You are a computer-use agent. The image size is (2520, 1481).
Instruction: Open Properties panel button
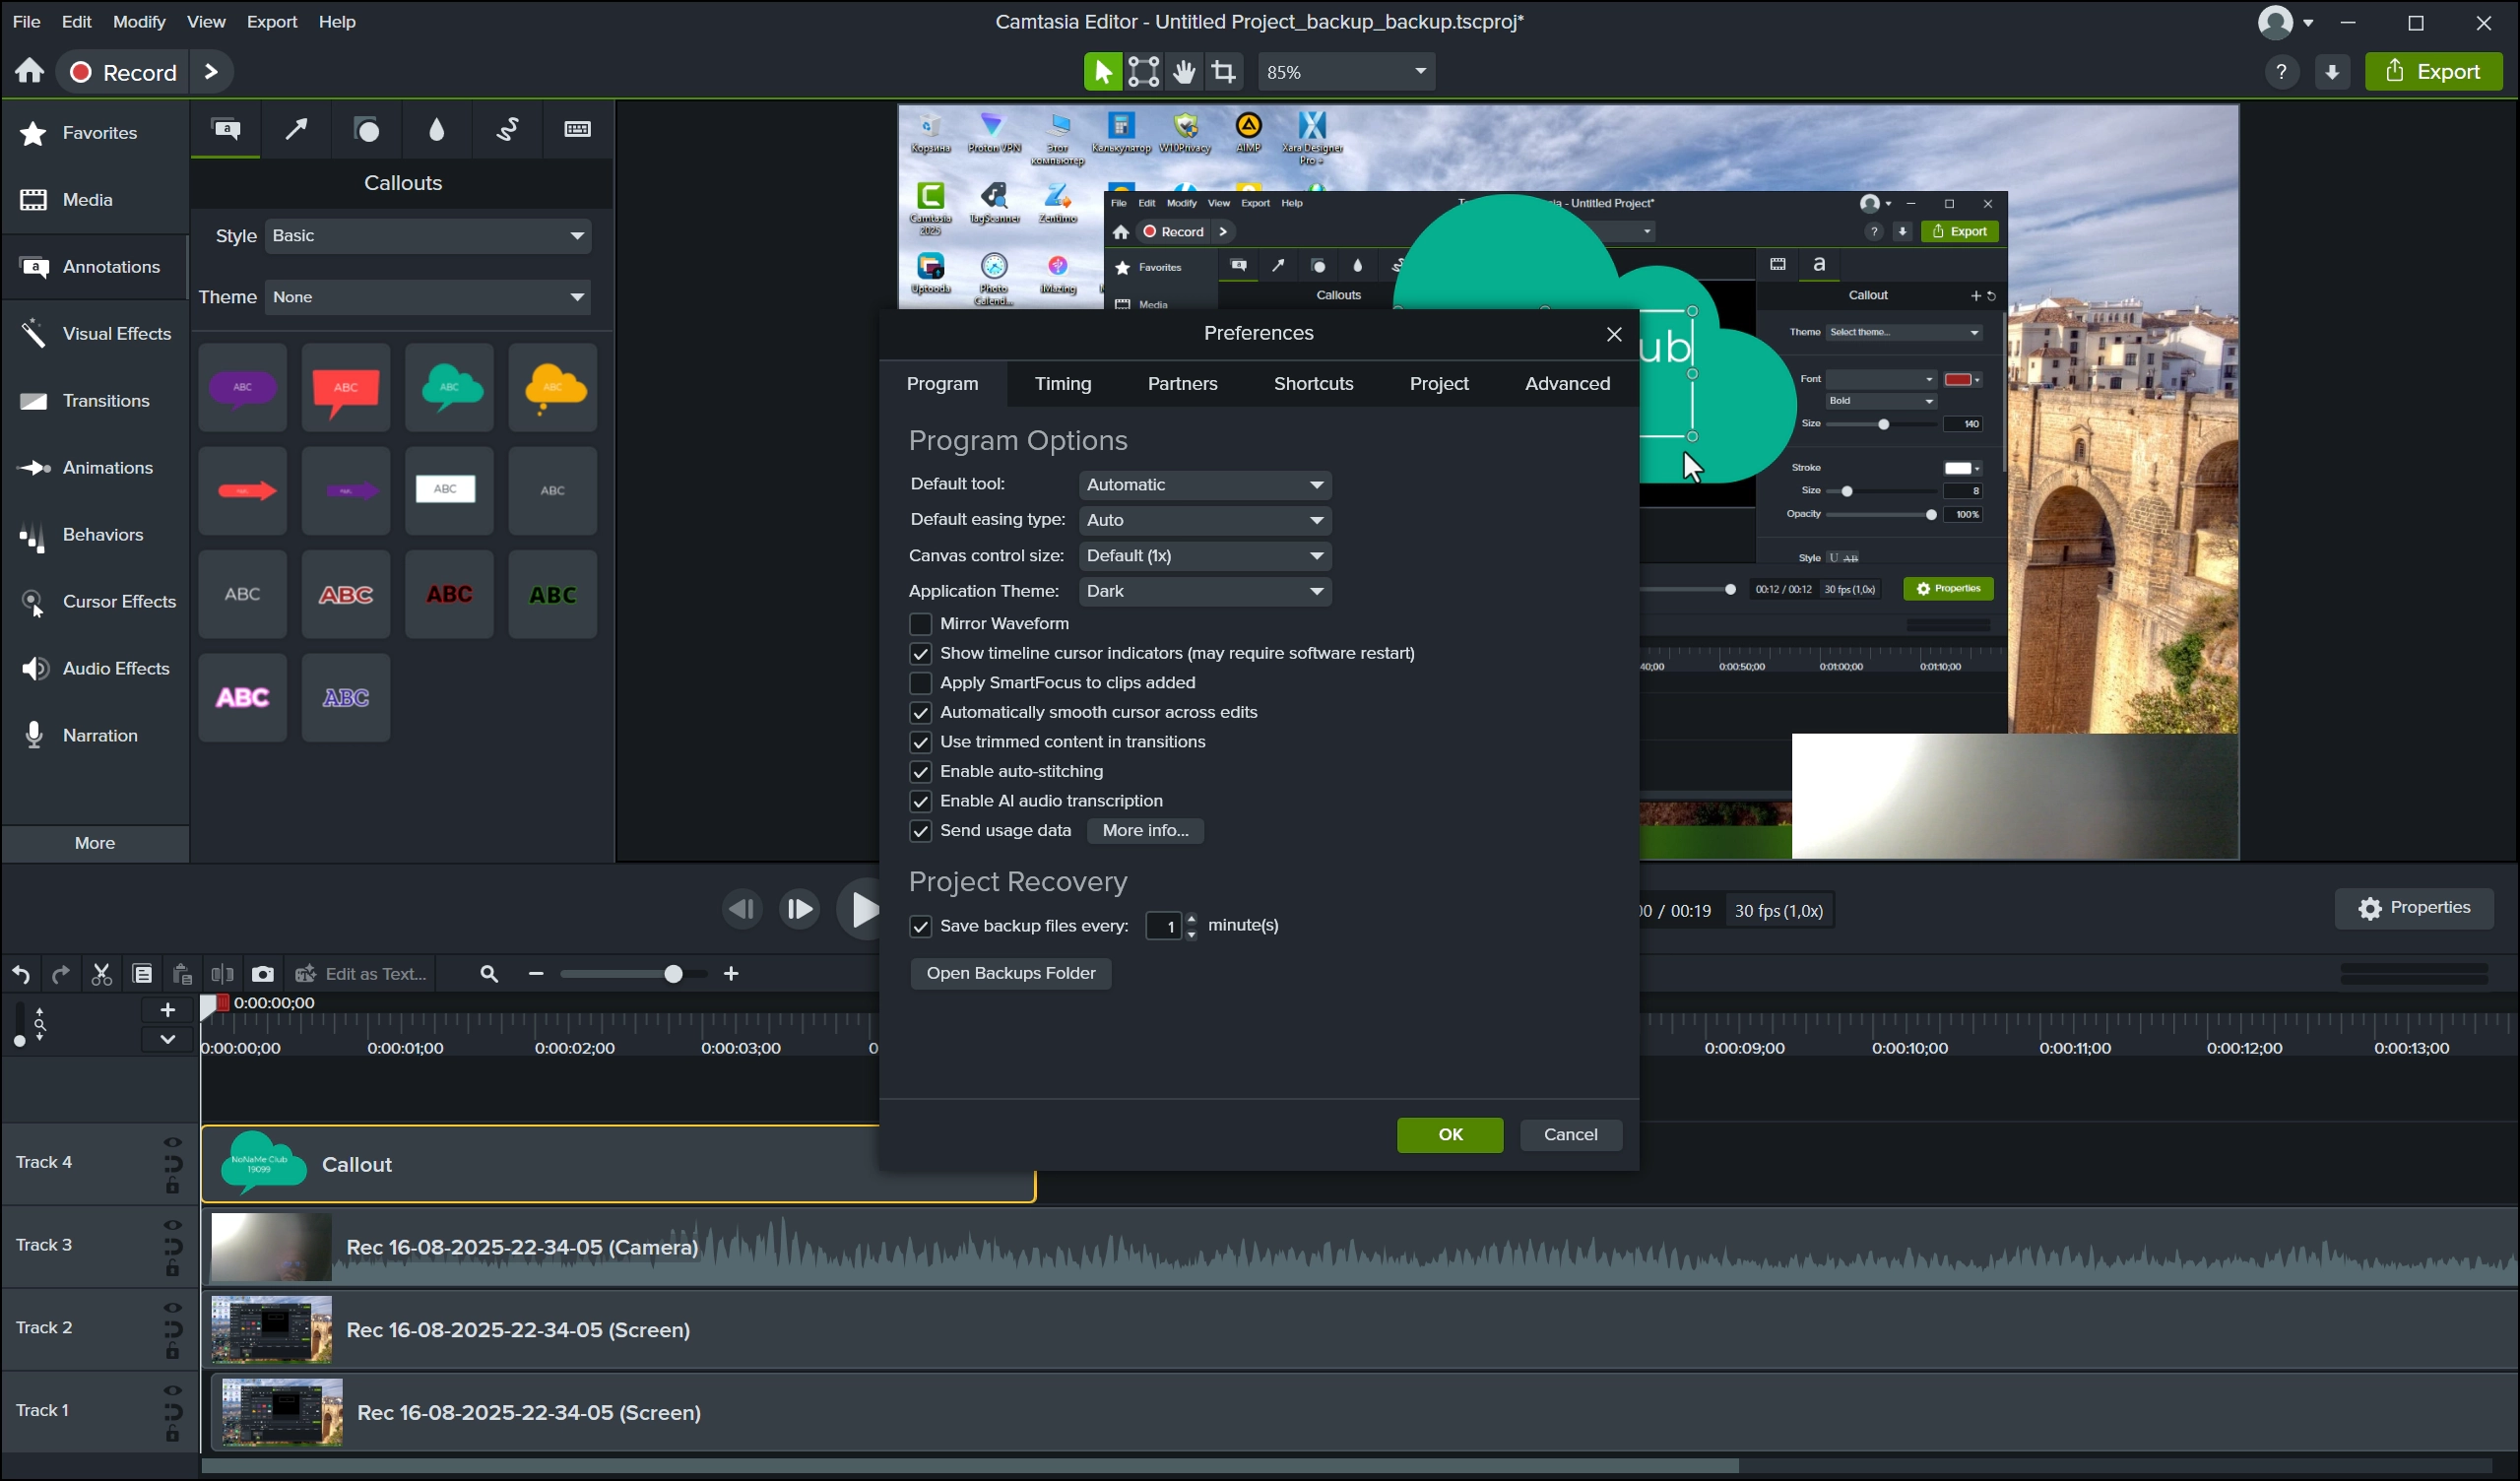pyautogui.click(x=2414, y=908)
